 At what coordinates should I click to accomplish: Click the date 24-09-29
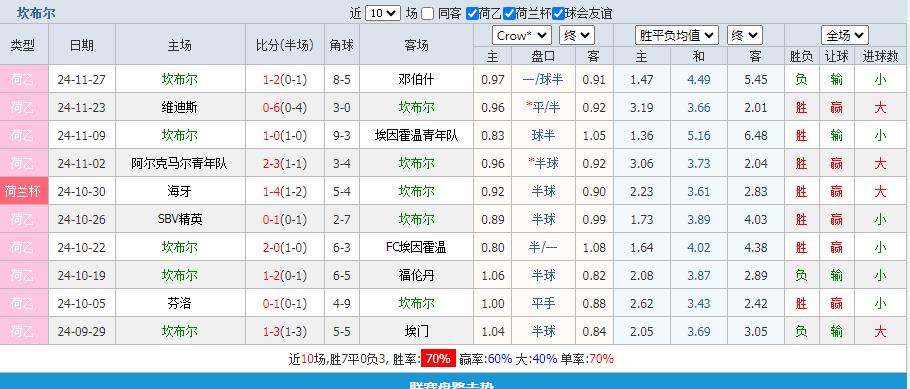click(x=82, y=332)
